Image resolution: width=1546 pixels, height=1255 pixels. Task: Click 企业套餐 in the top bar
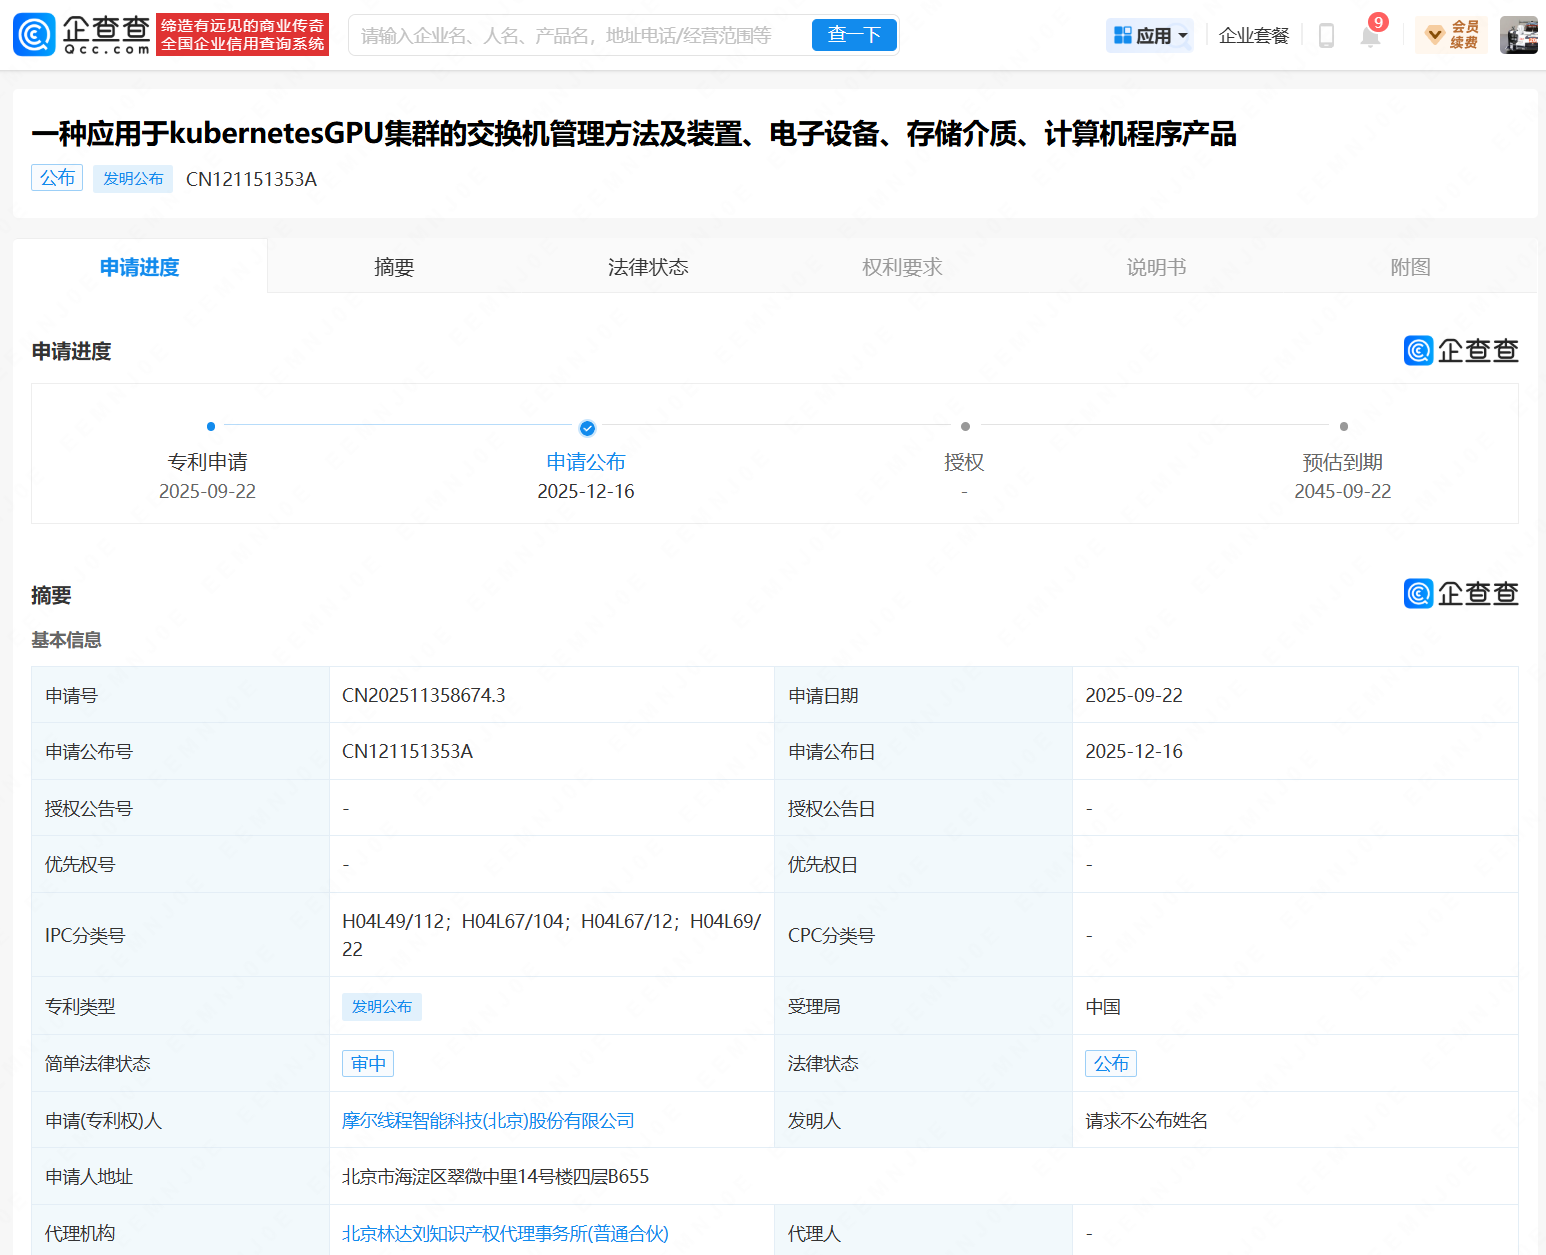click(1253, 34)
